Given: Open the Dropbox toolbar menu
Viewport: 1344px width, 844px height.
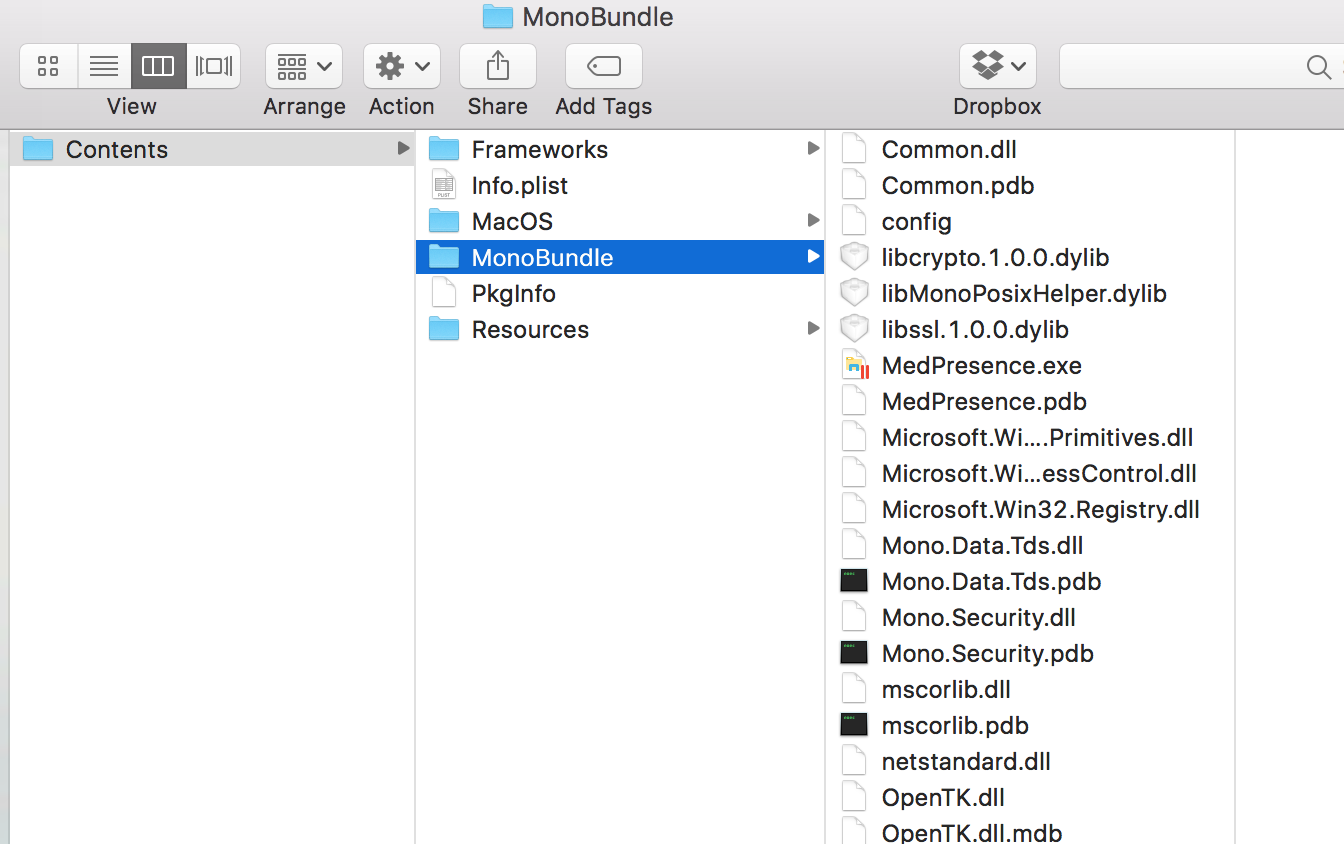Looking at the screenshot, I should pyautogui.click(x=997, y=67).
